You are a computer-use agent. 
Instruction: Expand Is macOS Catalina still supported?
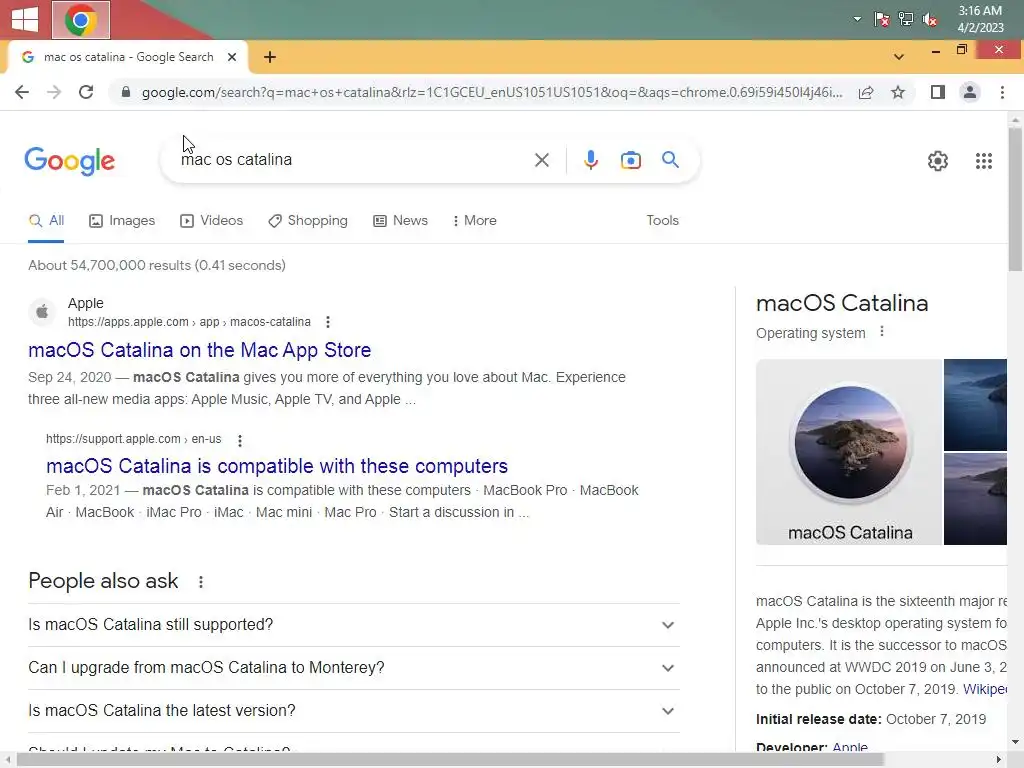[x=354, y=625]
